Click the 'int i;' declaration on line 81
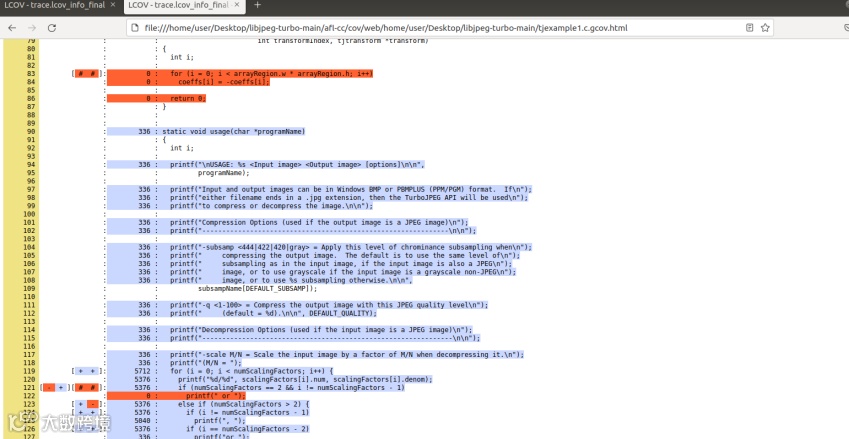Screen dimensions: 849x439 [x=182, y=57]
